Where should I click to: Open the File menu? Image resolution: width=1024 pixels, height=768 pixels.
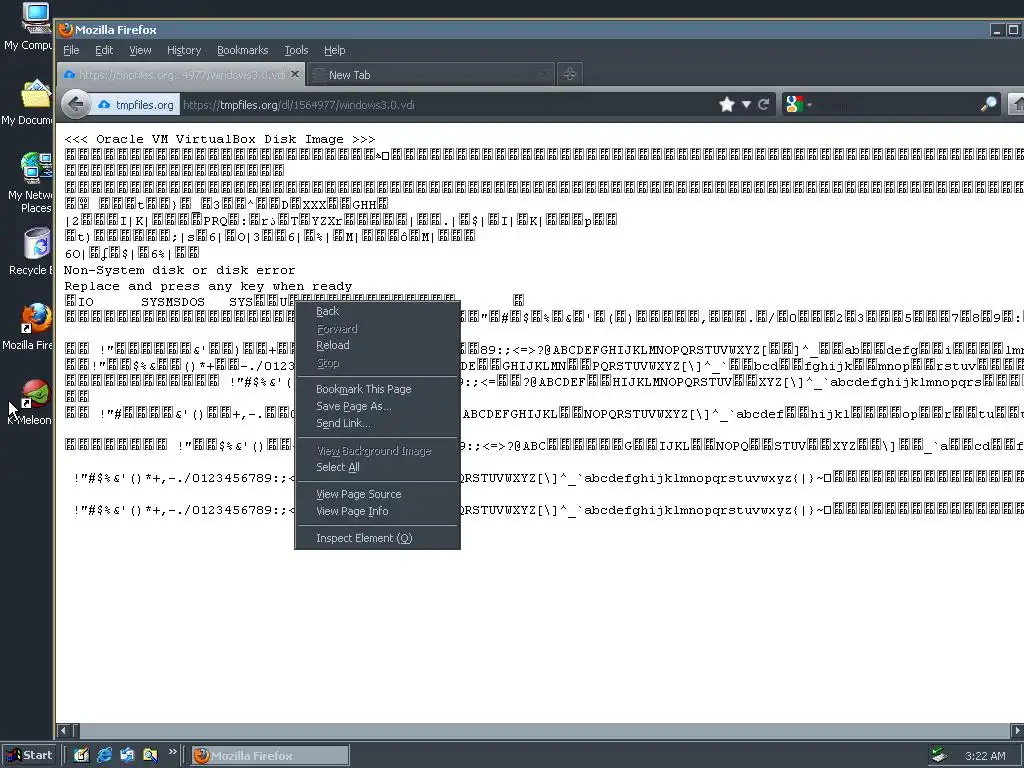(71, 50)
